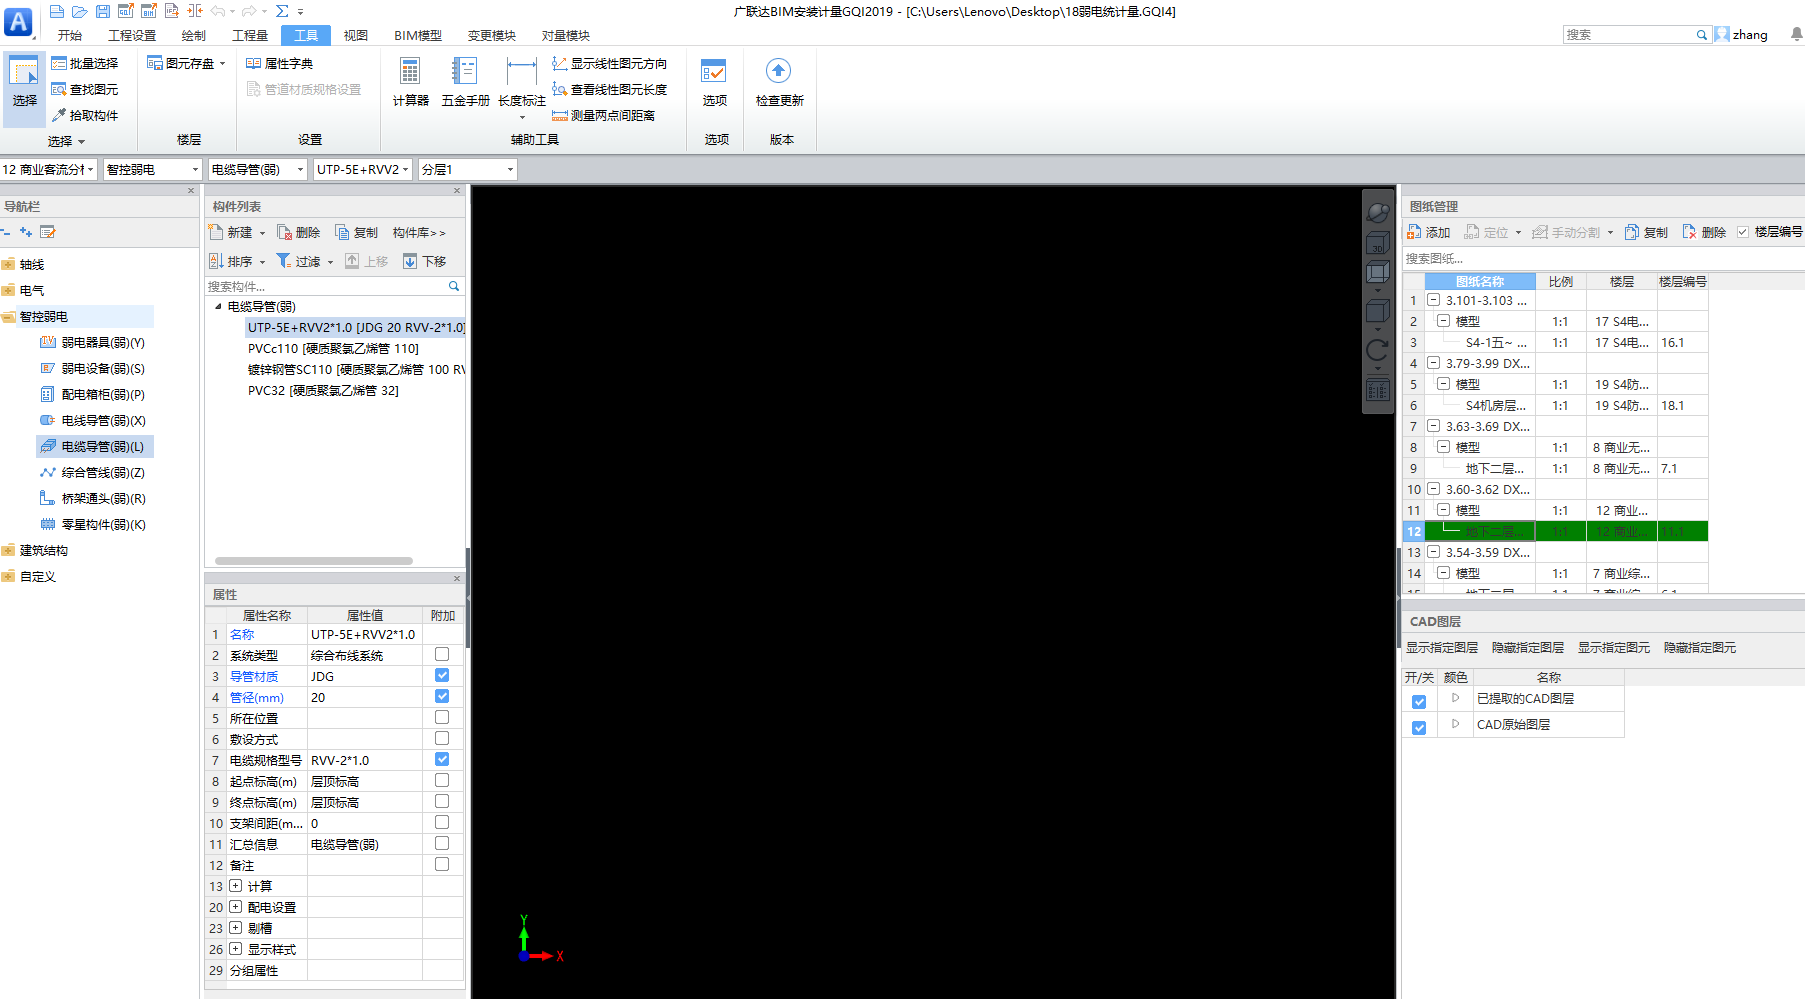Expand 已提取的CAD图层 layer arrow
This screenshot has height=999, width=1805.
click(x=1455, y=698)
